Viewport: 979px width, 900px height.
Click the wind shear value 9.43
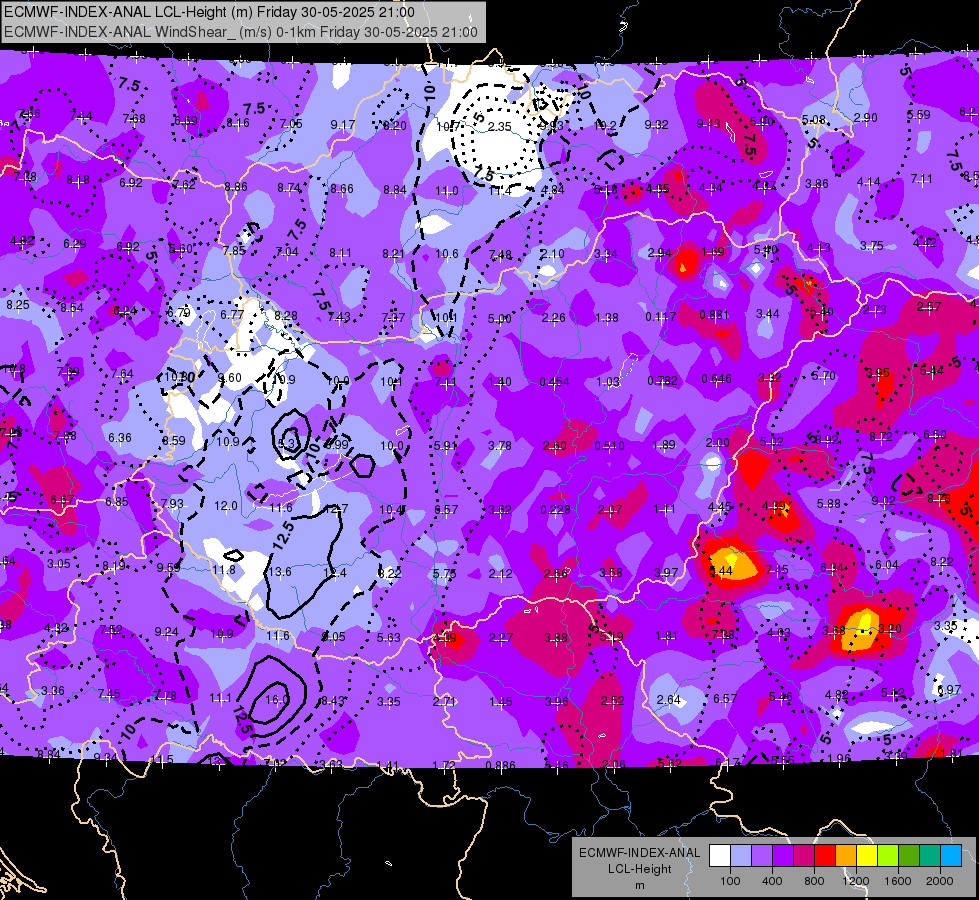pos(708,124)
